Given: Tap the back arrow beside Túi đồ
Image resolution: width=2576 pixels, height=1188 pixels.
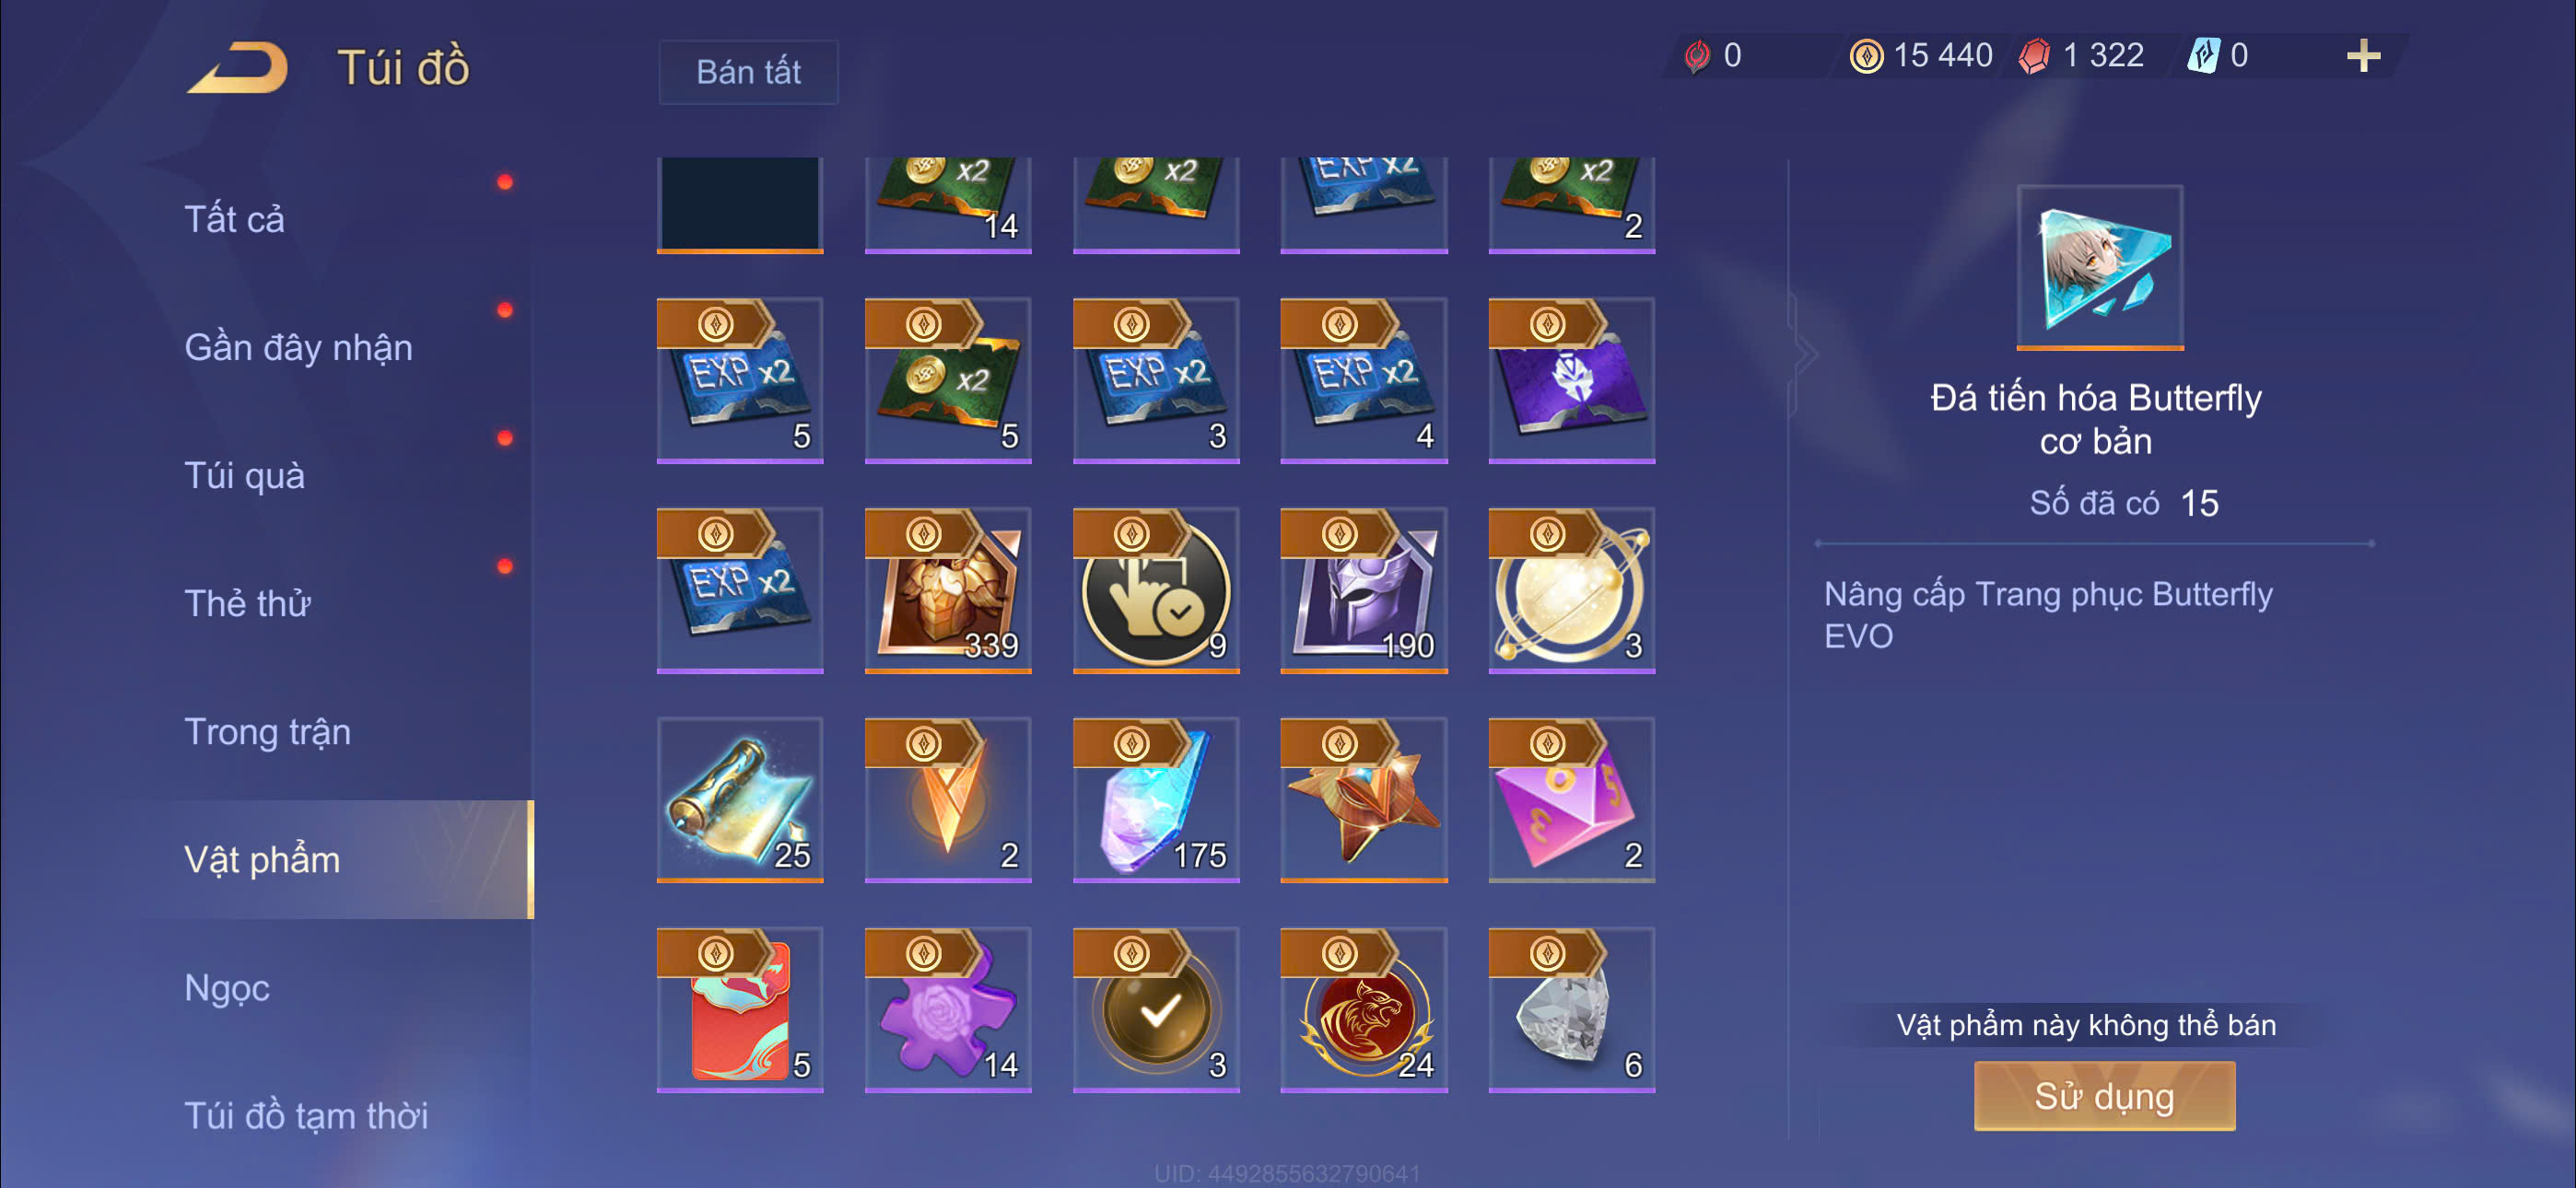Looking at the screenshot, I should (x=237, y=68).
